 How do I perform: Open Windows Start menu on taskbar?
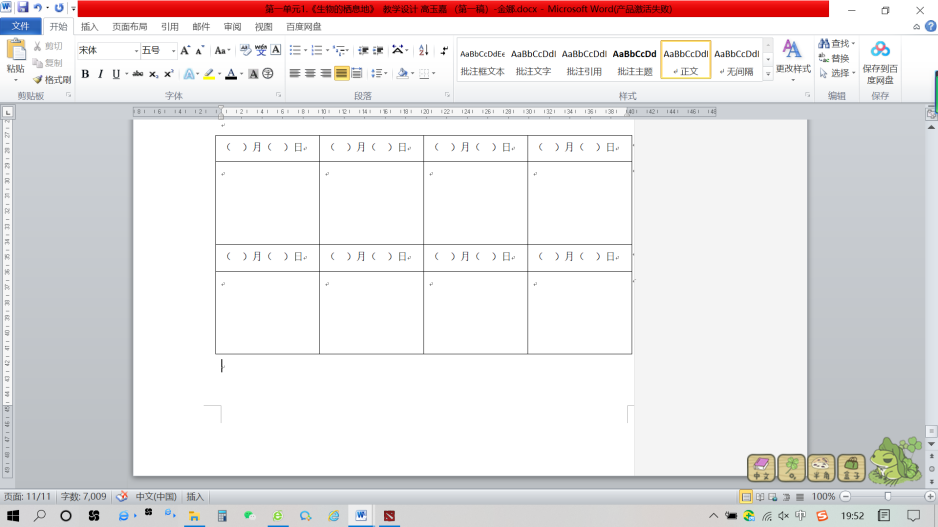(12, 516)
